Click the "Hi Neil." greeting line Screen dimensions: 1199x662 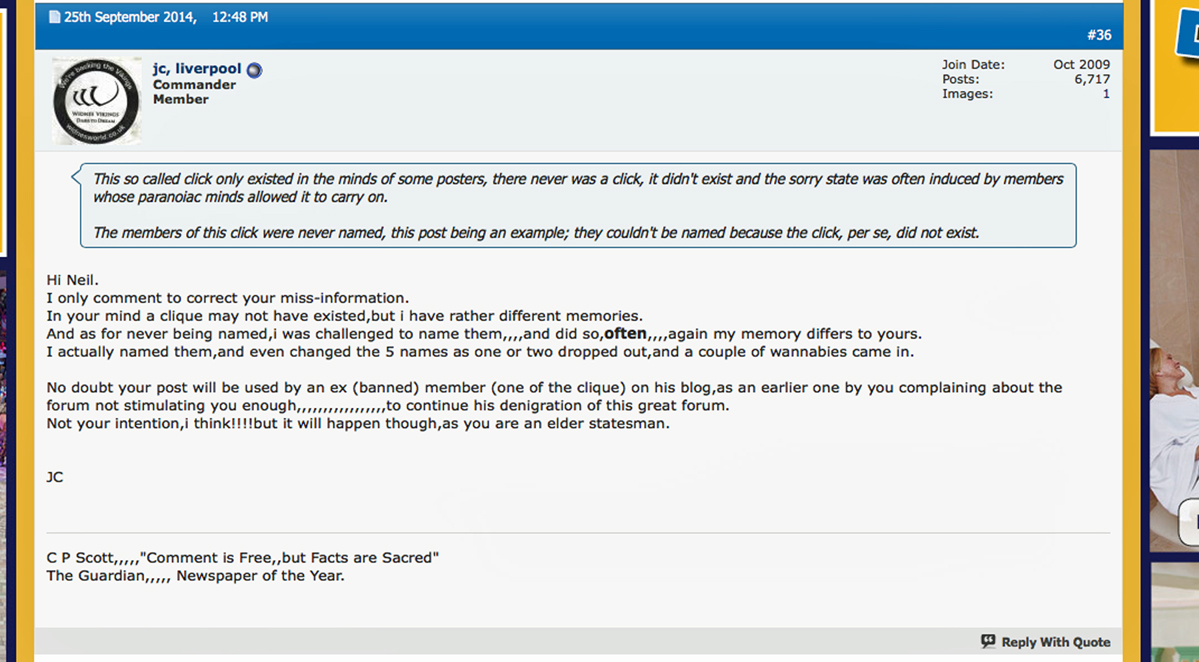click(x=74, y=279)
